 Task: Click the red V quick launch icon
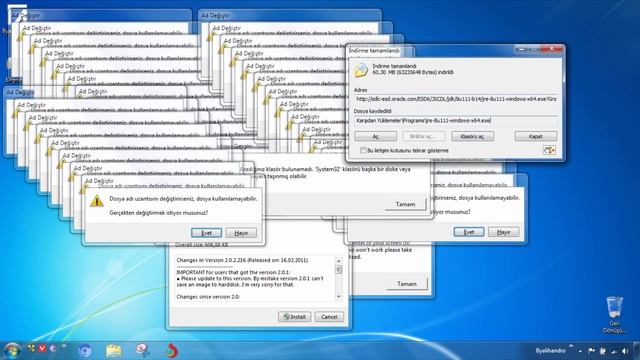tap(42, 348)
